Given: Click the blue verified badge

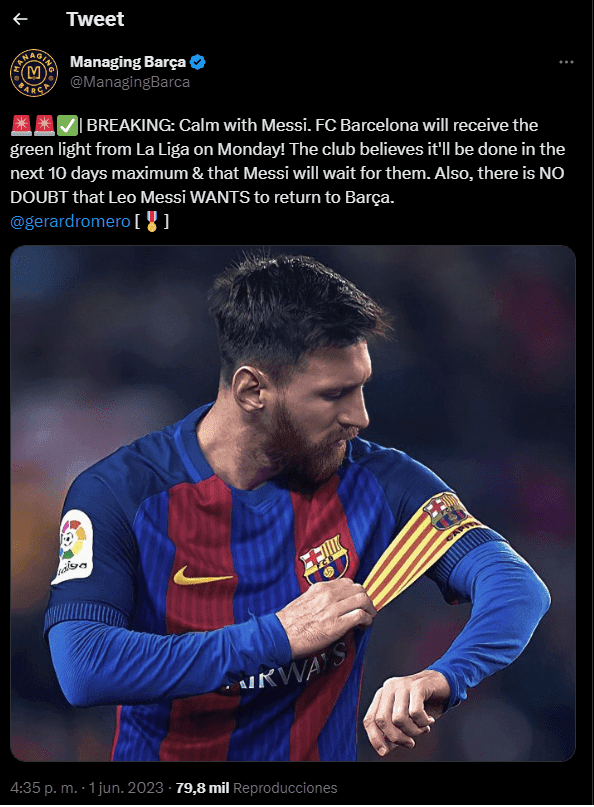Looking at the screenshot, I should coord(198,62).
